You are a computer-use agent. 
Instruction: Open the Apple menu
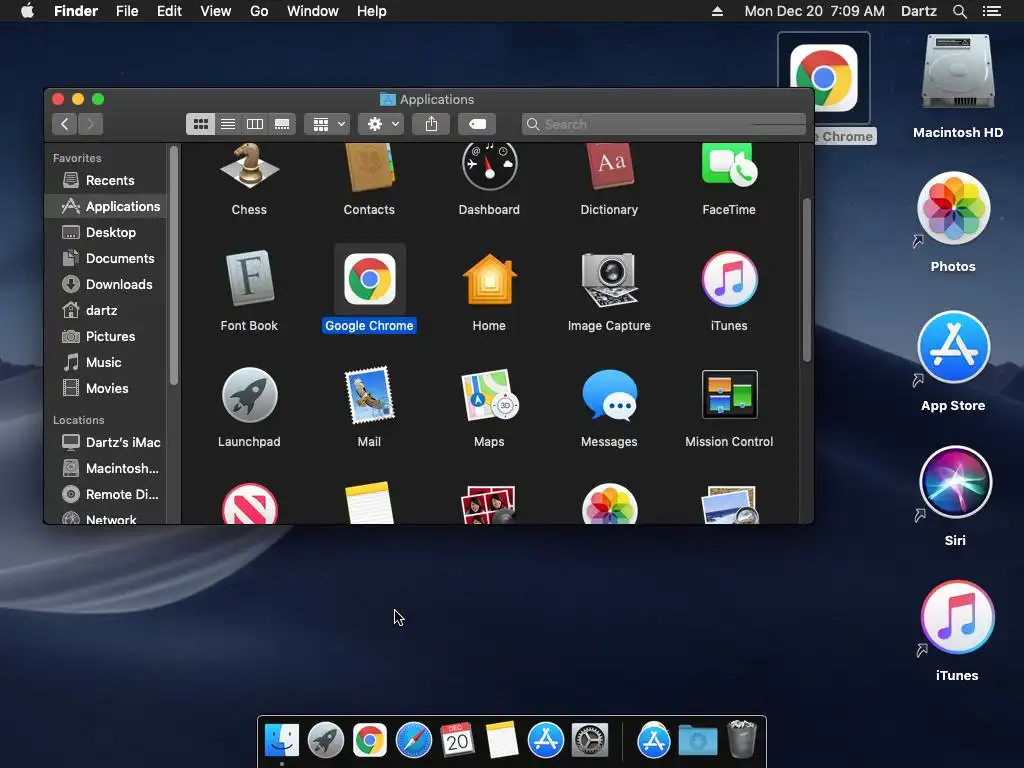click(x=27, y=11)
